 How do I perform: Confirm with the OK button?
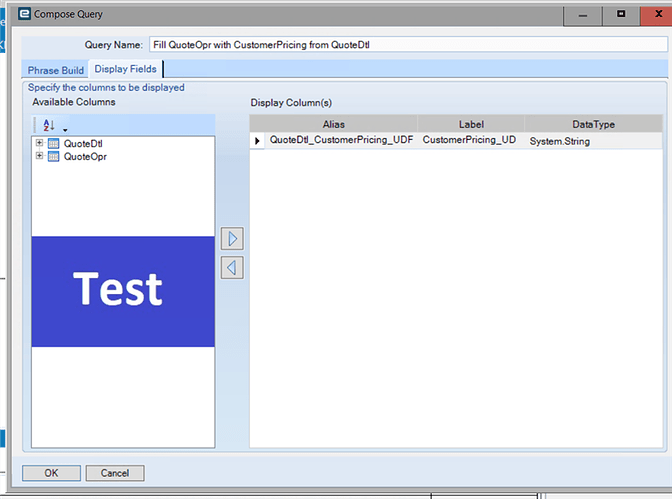[51, 473]
